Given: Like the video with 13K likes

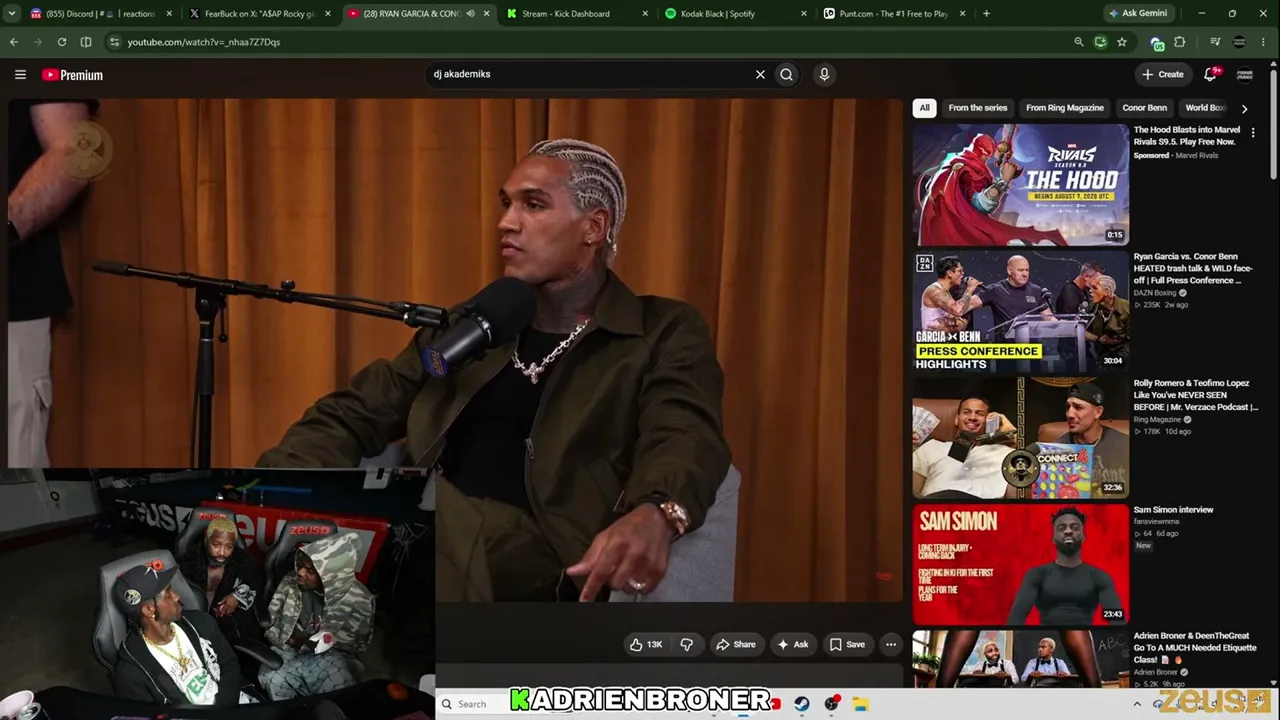Looking at the screenshot, I should (646, 645).
